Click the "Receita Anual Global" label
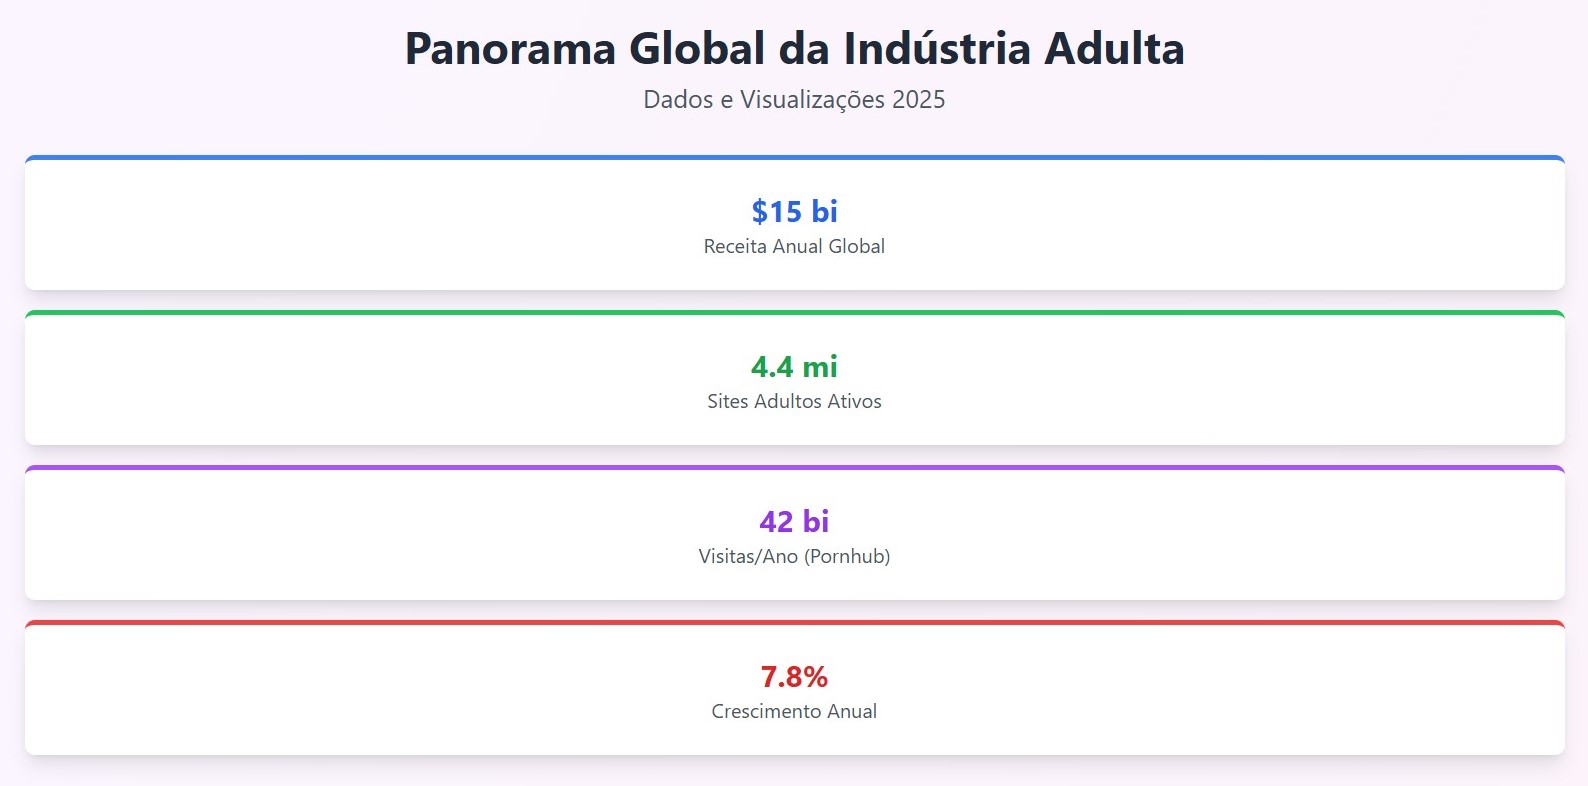Viewport: 1588px width, 786px height. pos(794,246)
